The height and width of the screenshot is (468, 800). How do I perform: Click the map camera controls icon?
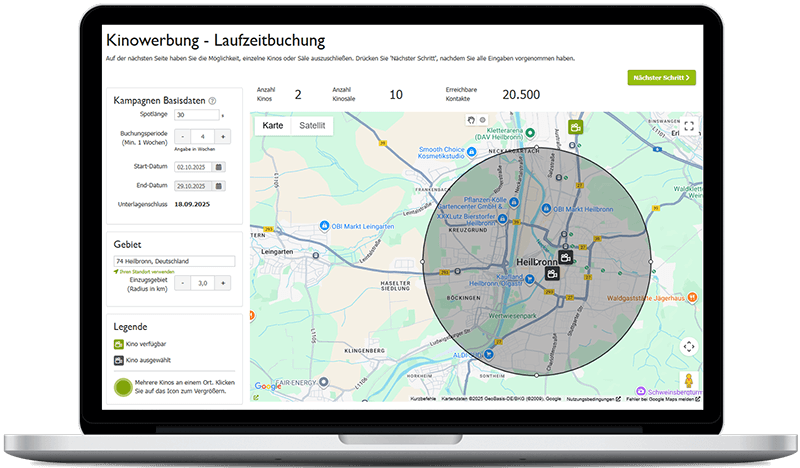pos(688,346)
